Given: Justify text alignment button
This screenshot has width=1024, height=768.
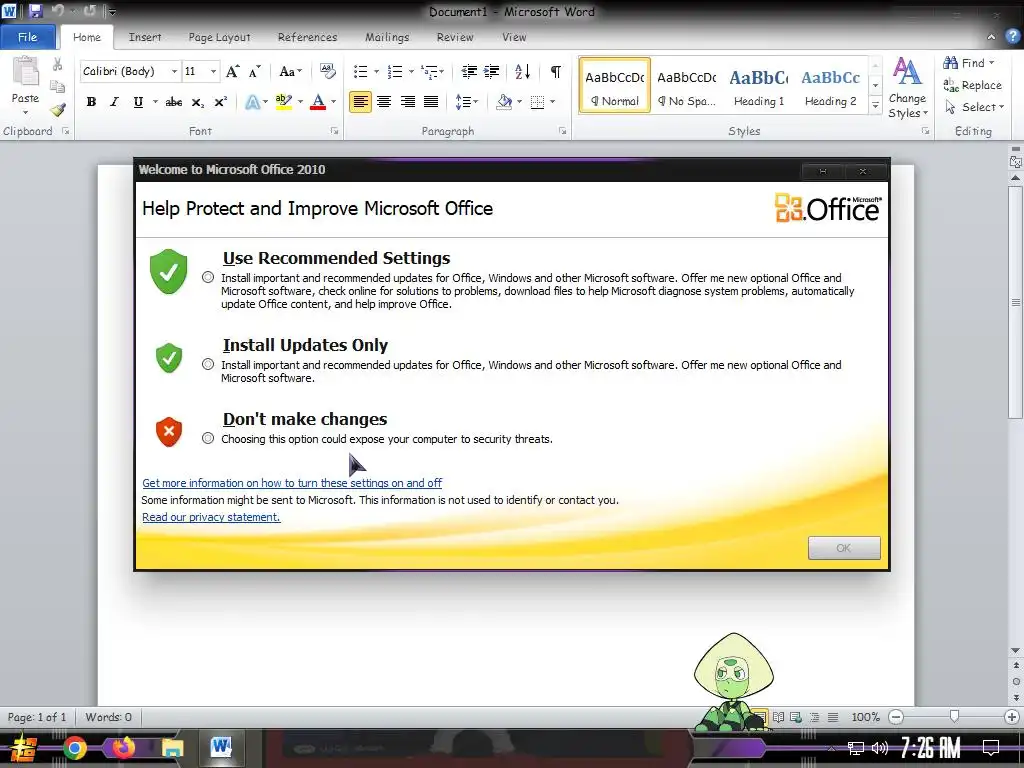Looking at the screenshot, I should (x=431, y=102).
